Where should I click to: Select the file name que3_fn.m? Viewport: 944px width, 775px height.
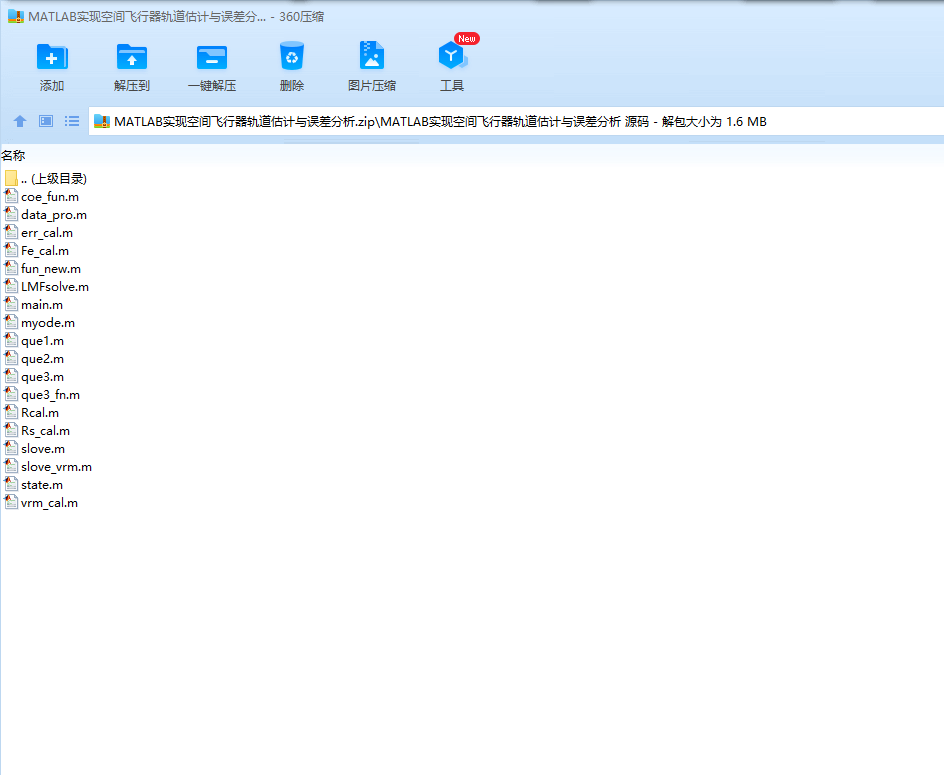51,395
